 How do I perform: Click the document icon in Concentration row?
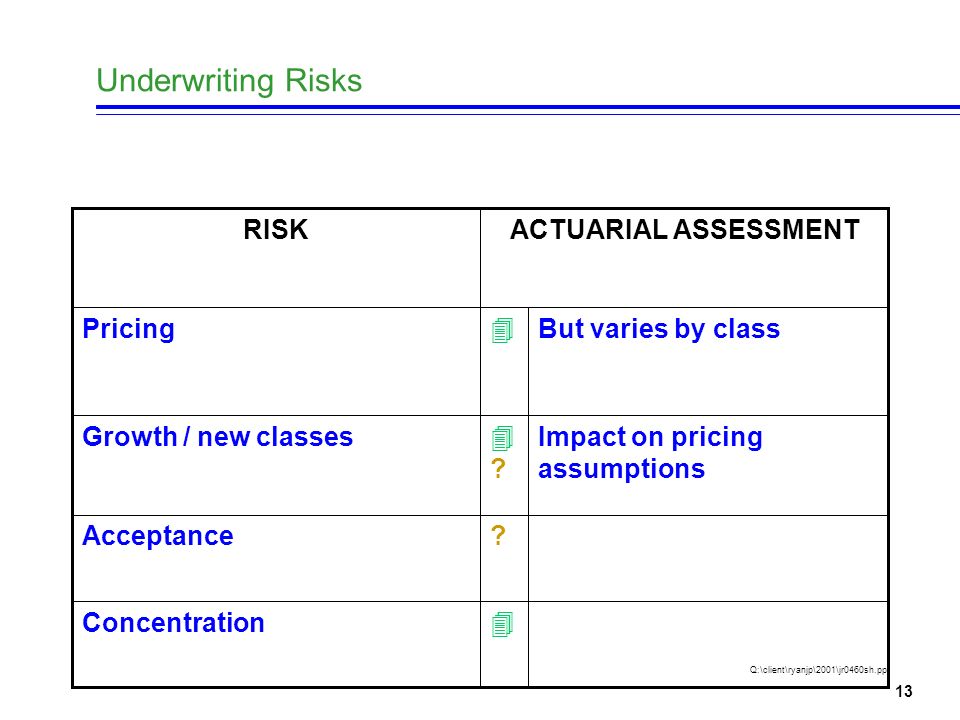502,624
